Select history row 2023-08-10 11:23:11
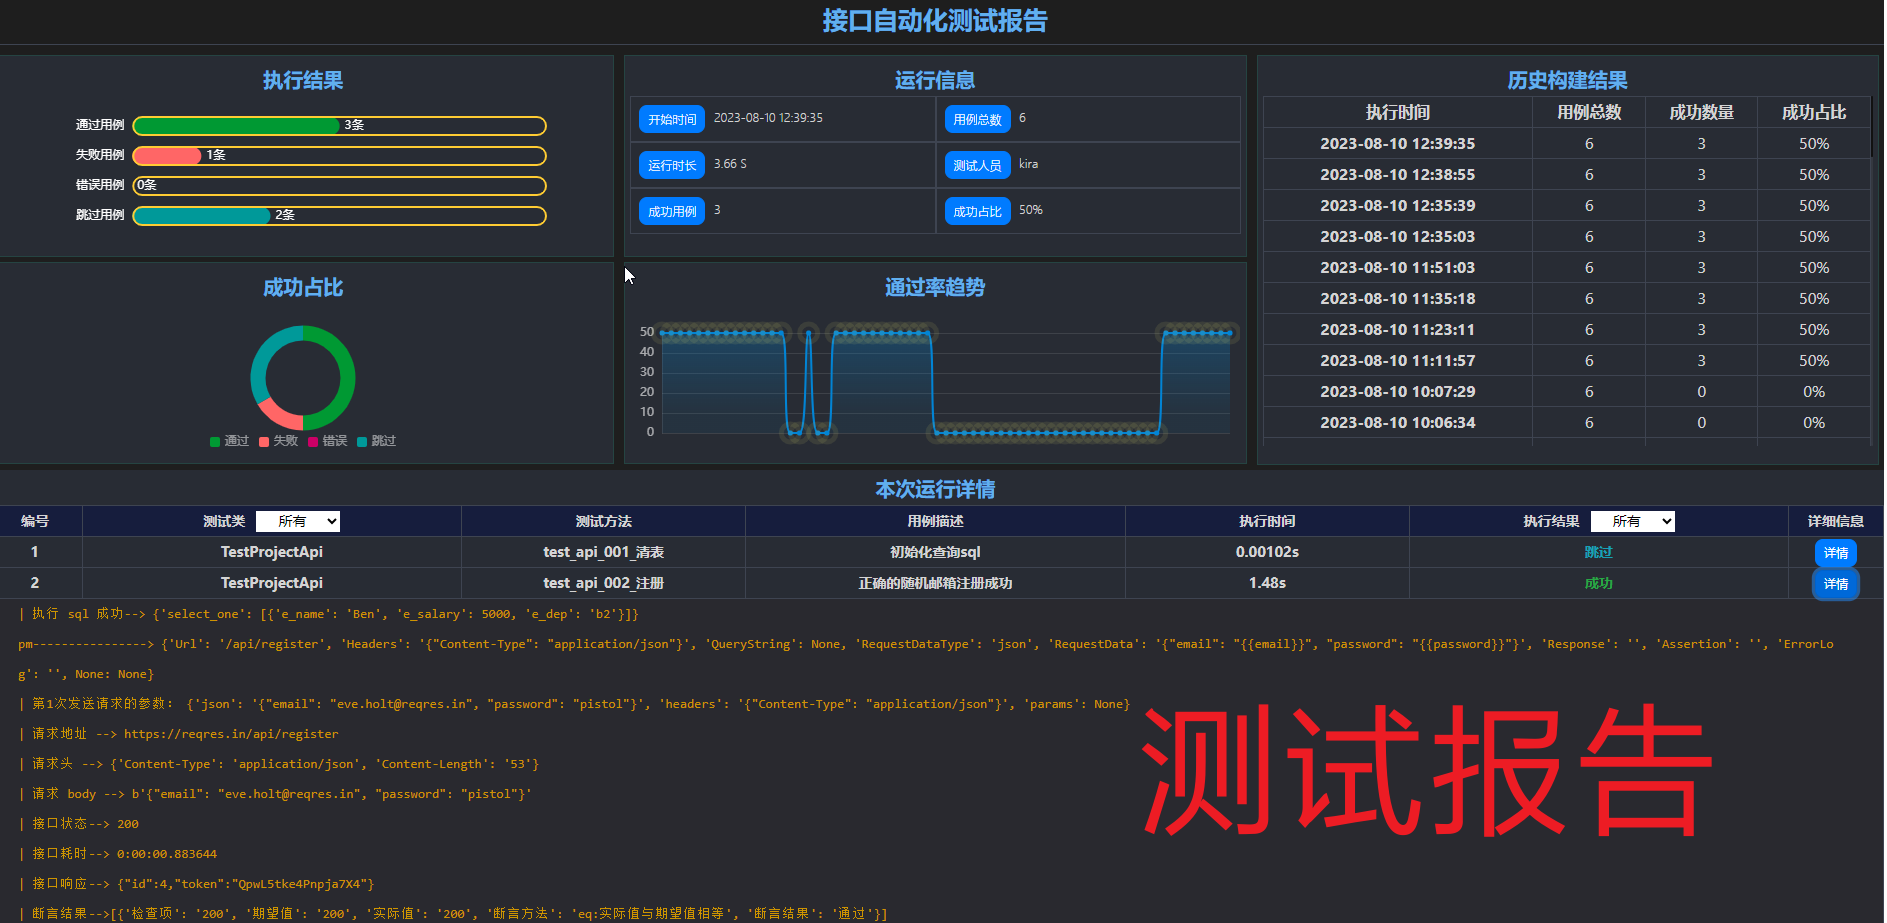This screenshot has width=1887, height=923. 1566,330
